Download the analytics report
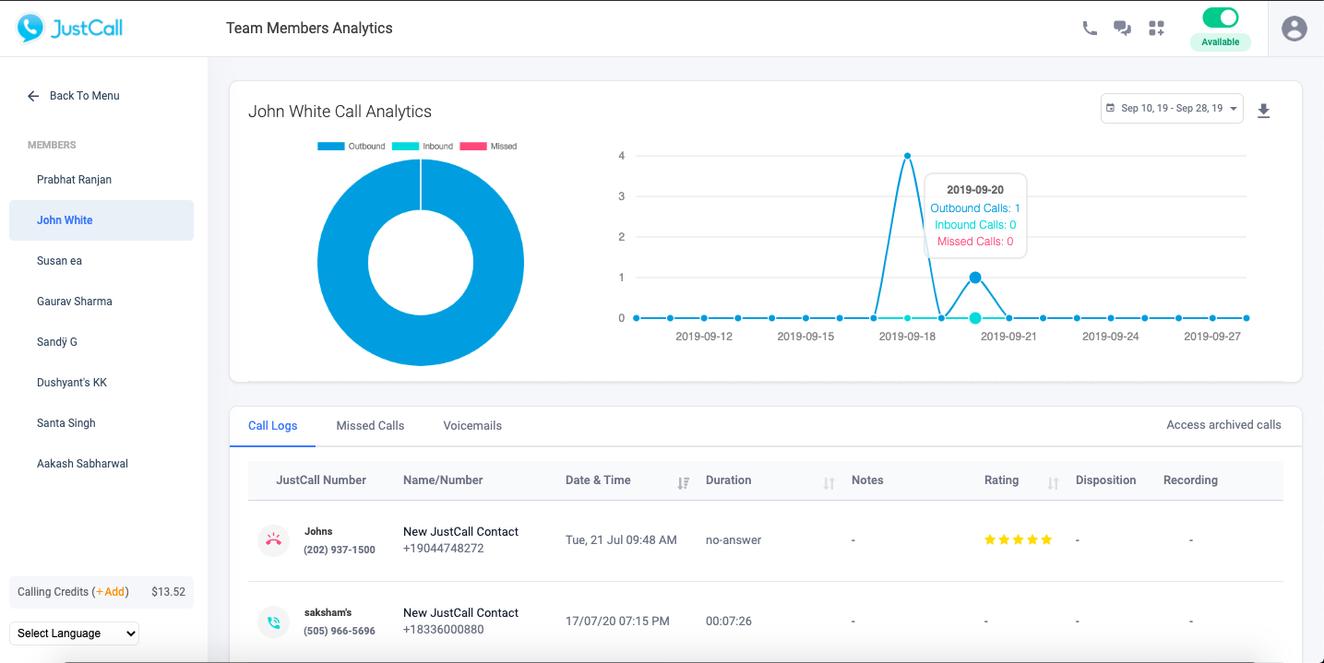 [x=1264, y=110]
